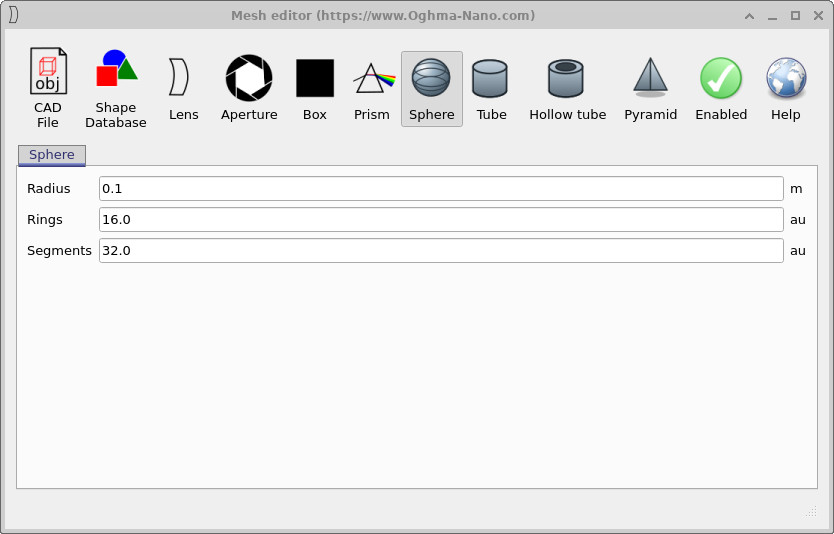The image size is (834, 534).
Task: Choose the Tube shape
Action: (x=491, y=88)
